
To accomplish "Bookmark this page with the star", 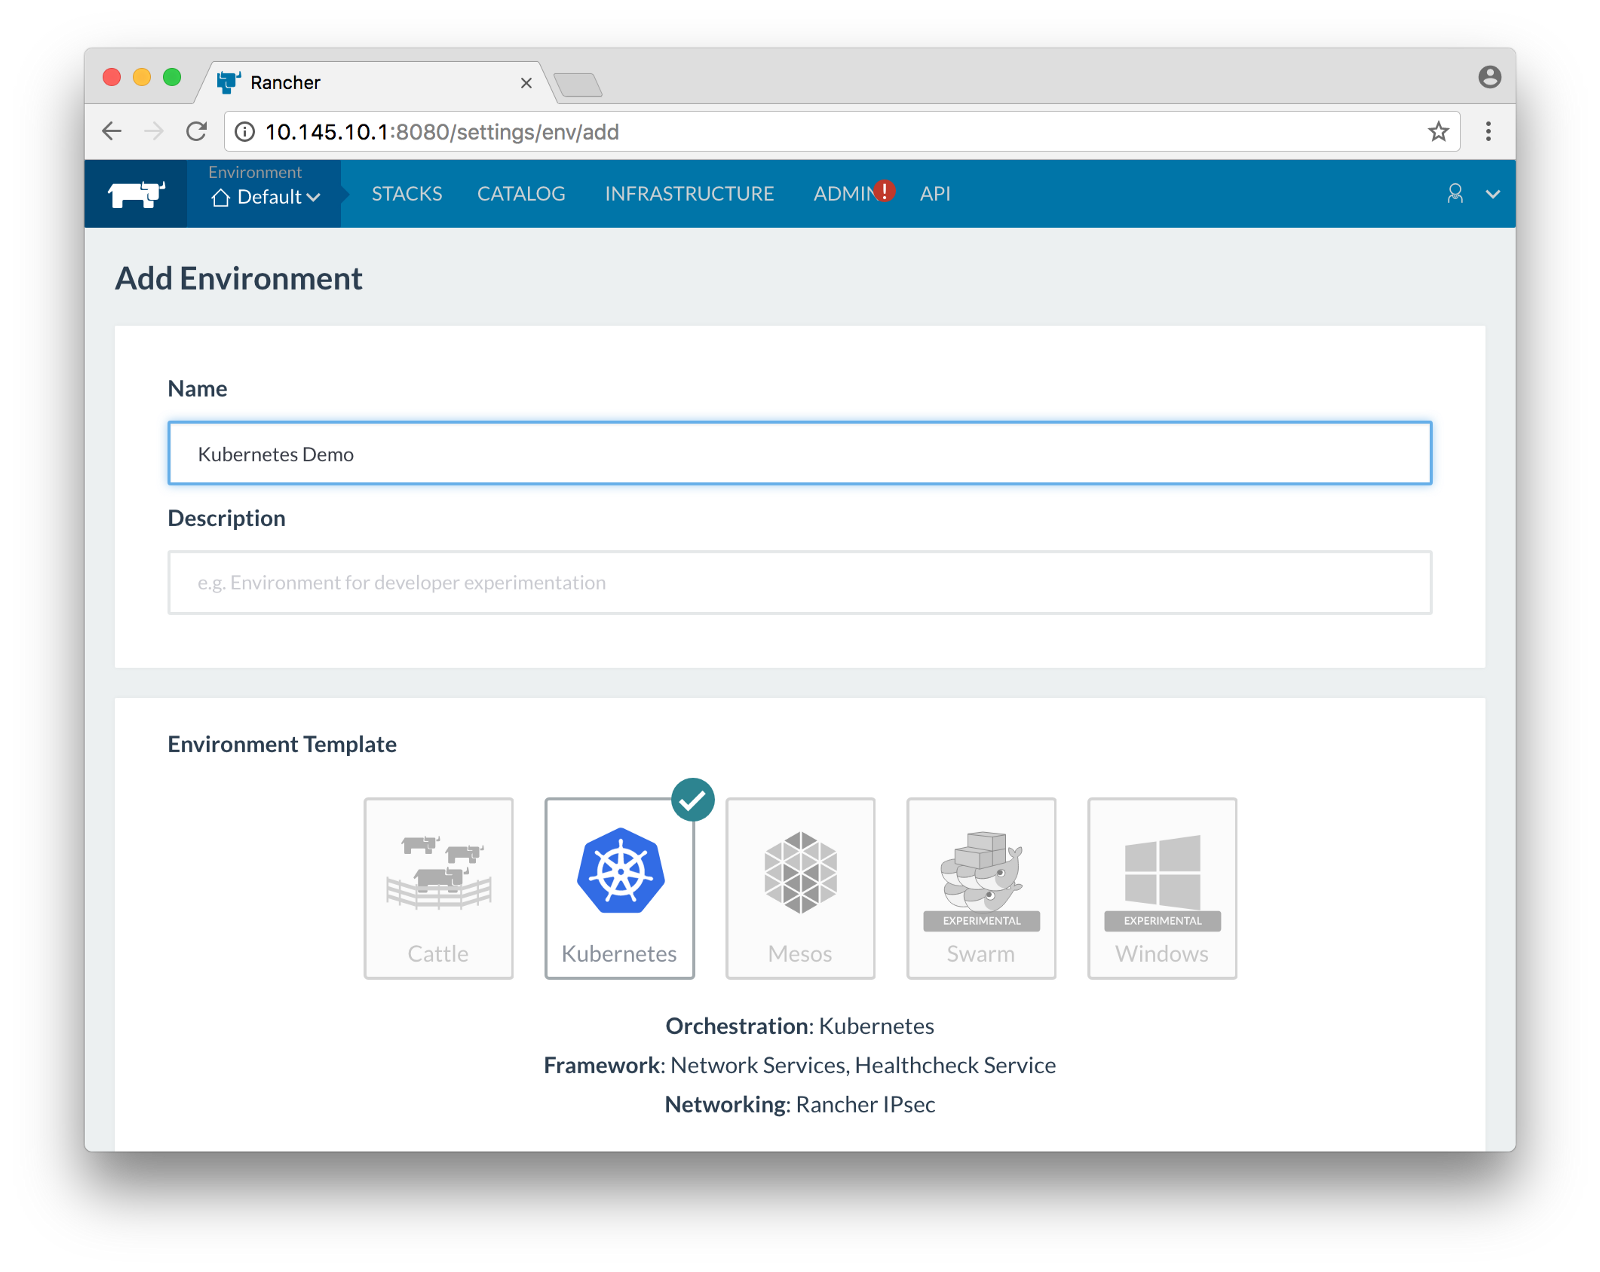I will point(1438,131).
